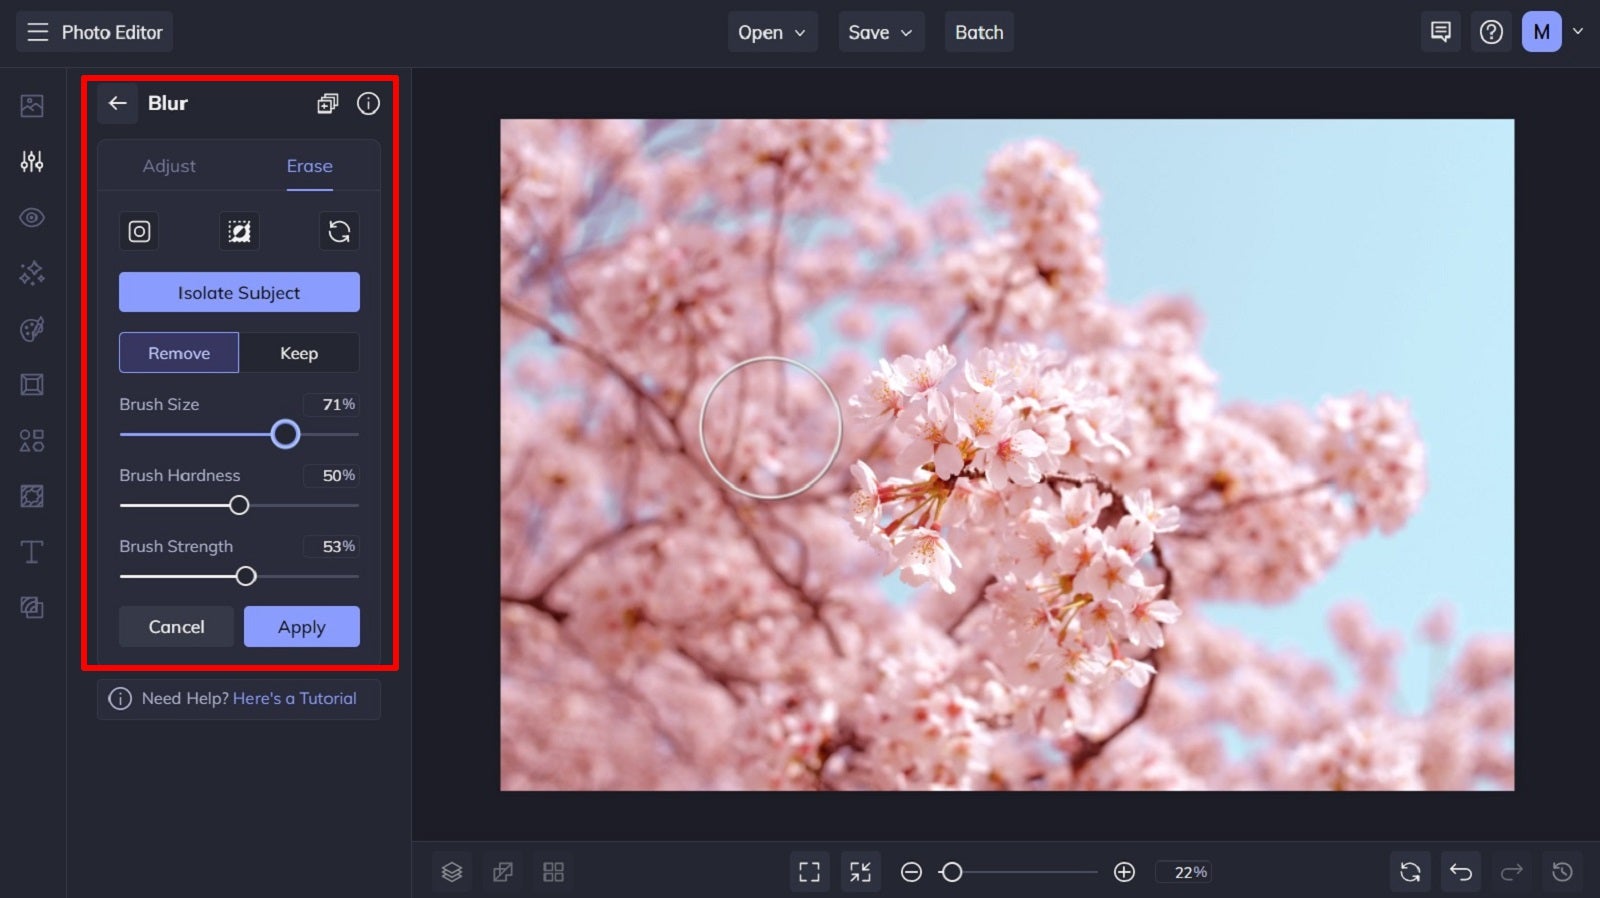
Task: Switch to the Erase tab
Action: tap(309, 166)
